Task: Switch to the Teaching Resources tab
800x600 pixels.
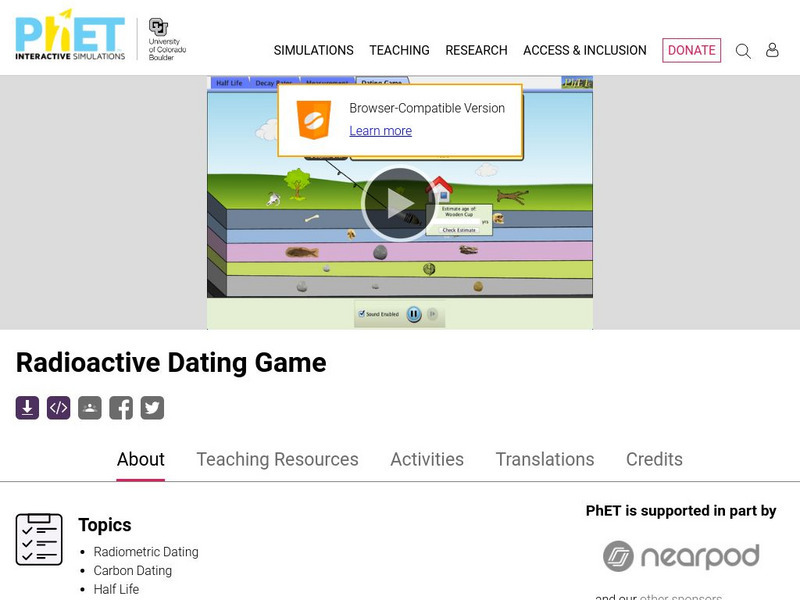Action: click(x=279, y=459)
